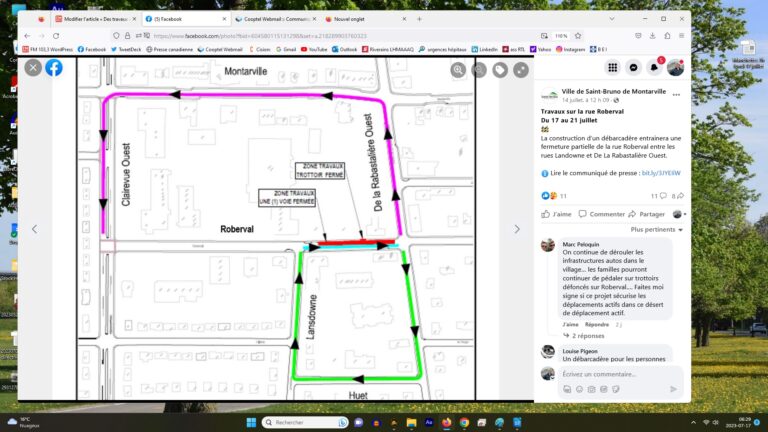Go to the next photo
This screenshot has height=432, width=768.
pos(517,229)
